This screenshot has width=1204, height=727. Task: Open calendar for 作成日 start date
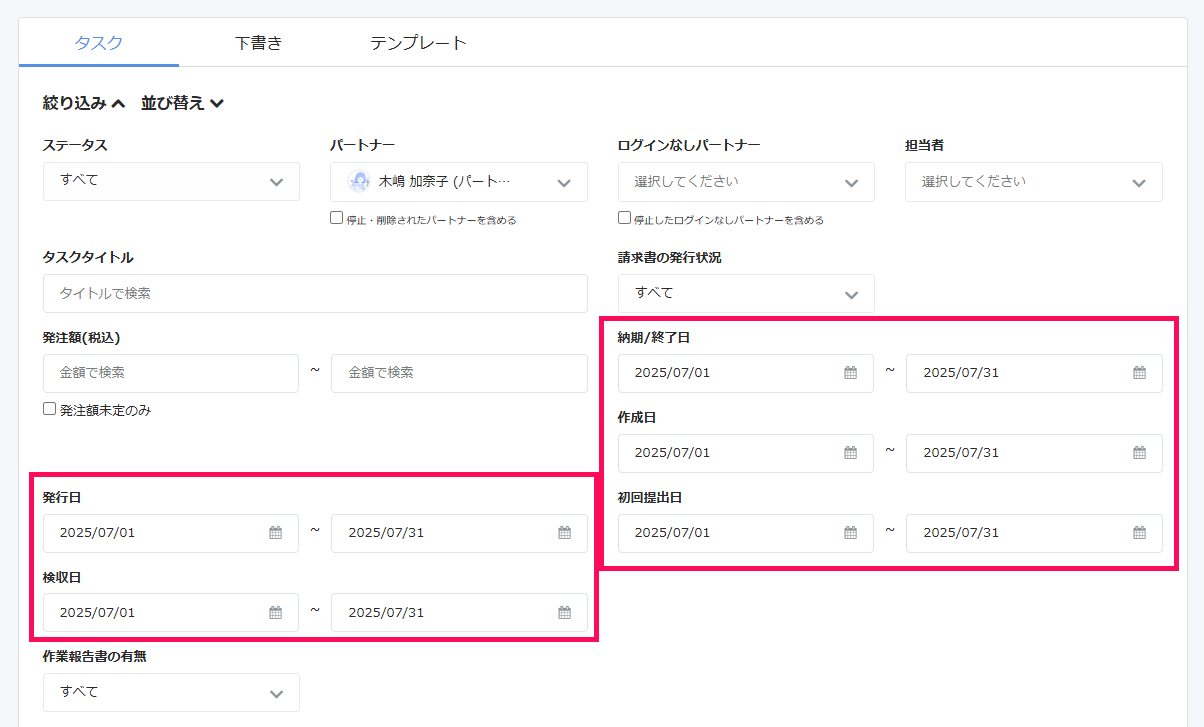tap(851, 453)
